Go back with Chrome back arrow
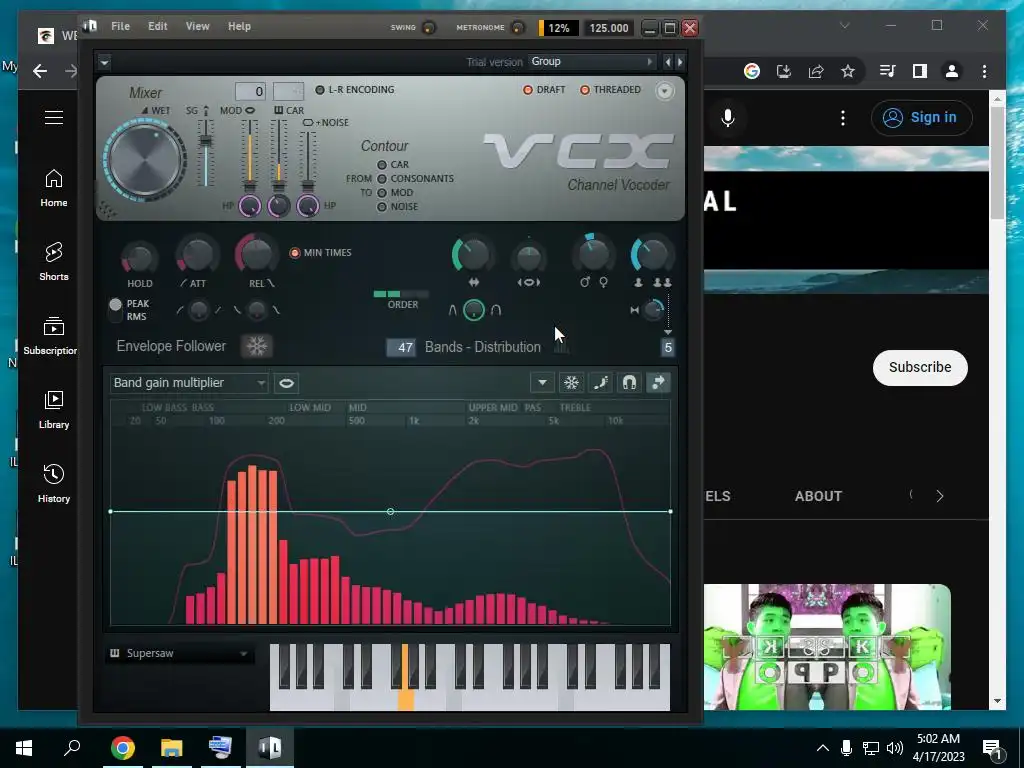1024x768 pixels. point(40,71)
